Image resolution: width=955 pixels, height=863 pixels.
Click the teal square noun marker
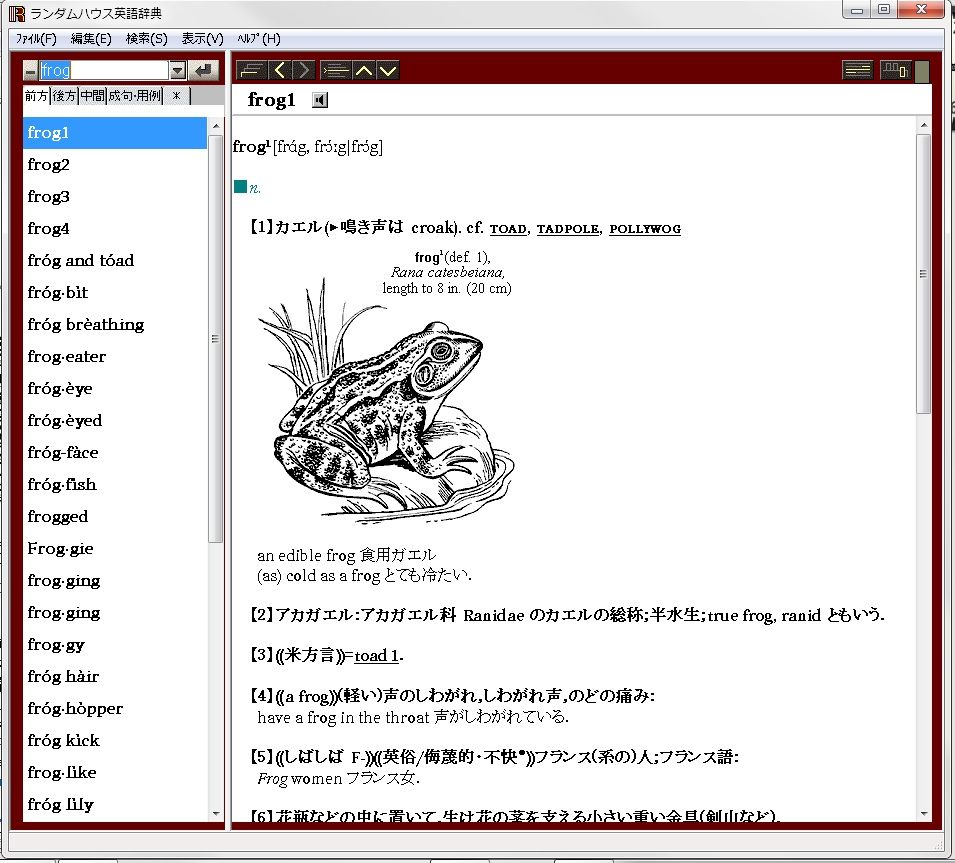coord(240,186)
